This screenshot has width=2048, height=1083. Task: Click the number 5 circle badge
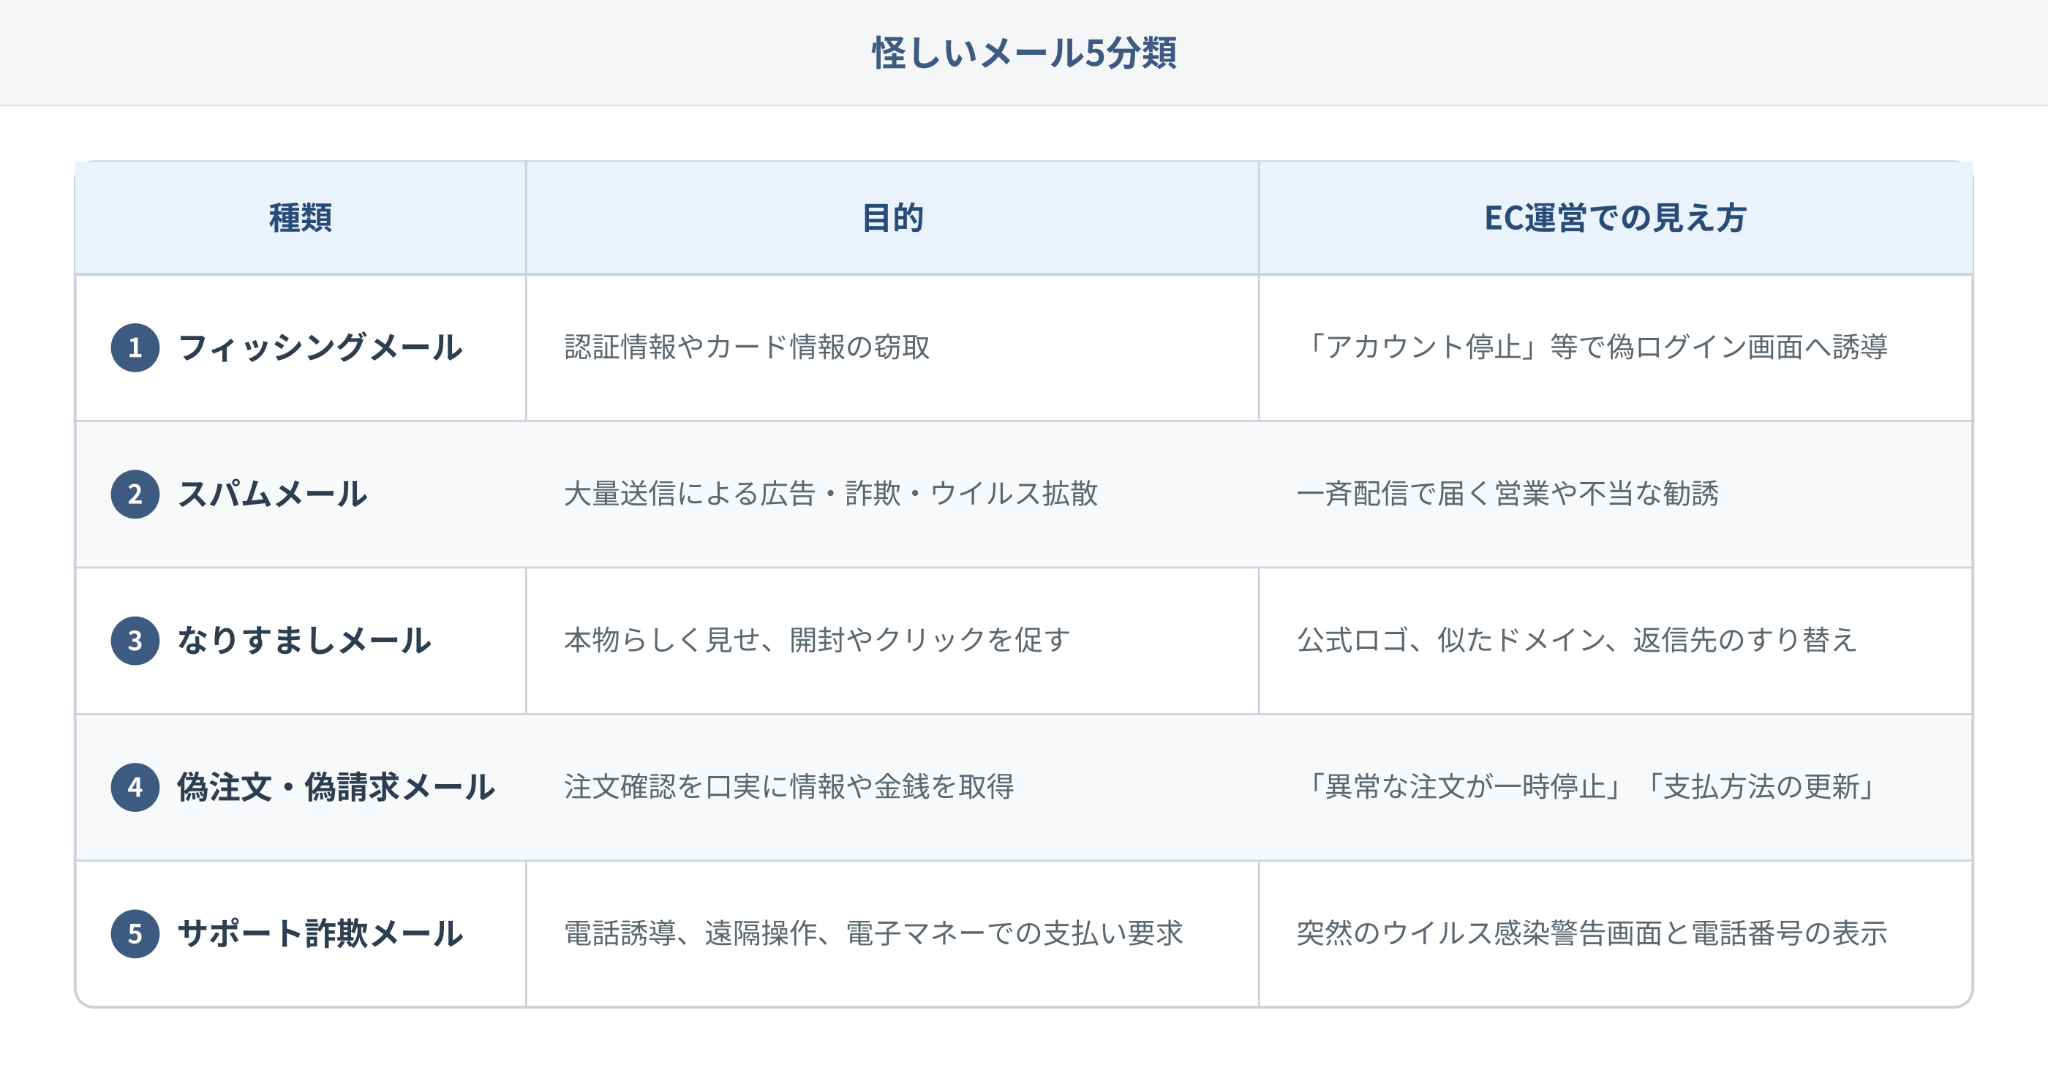[135, 934]
